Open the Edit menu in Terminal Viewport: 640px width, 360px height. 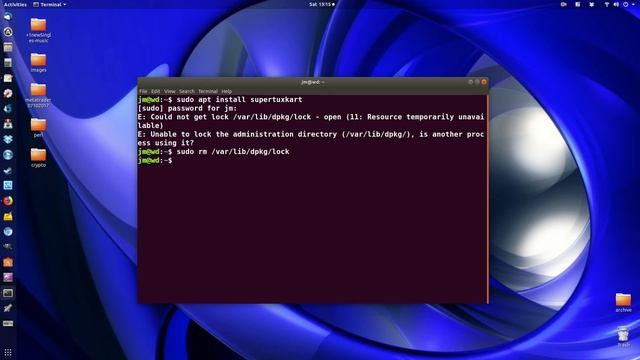click(156, 91)
